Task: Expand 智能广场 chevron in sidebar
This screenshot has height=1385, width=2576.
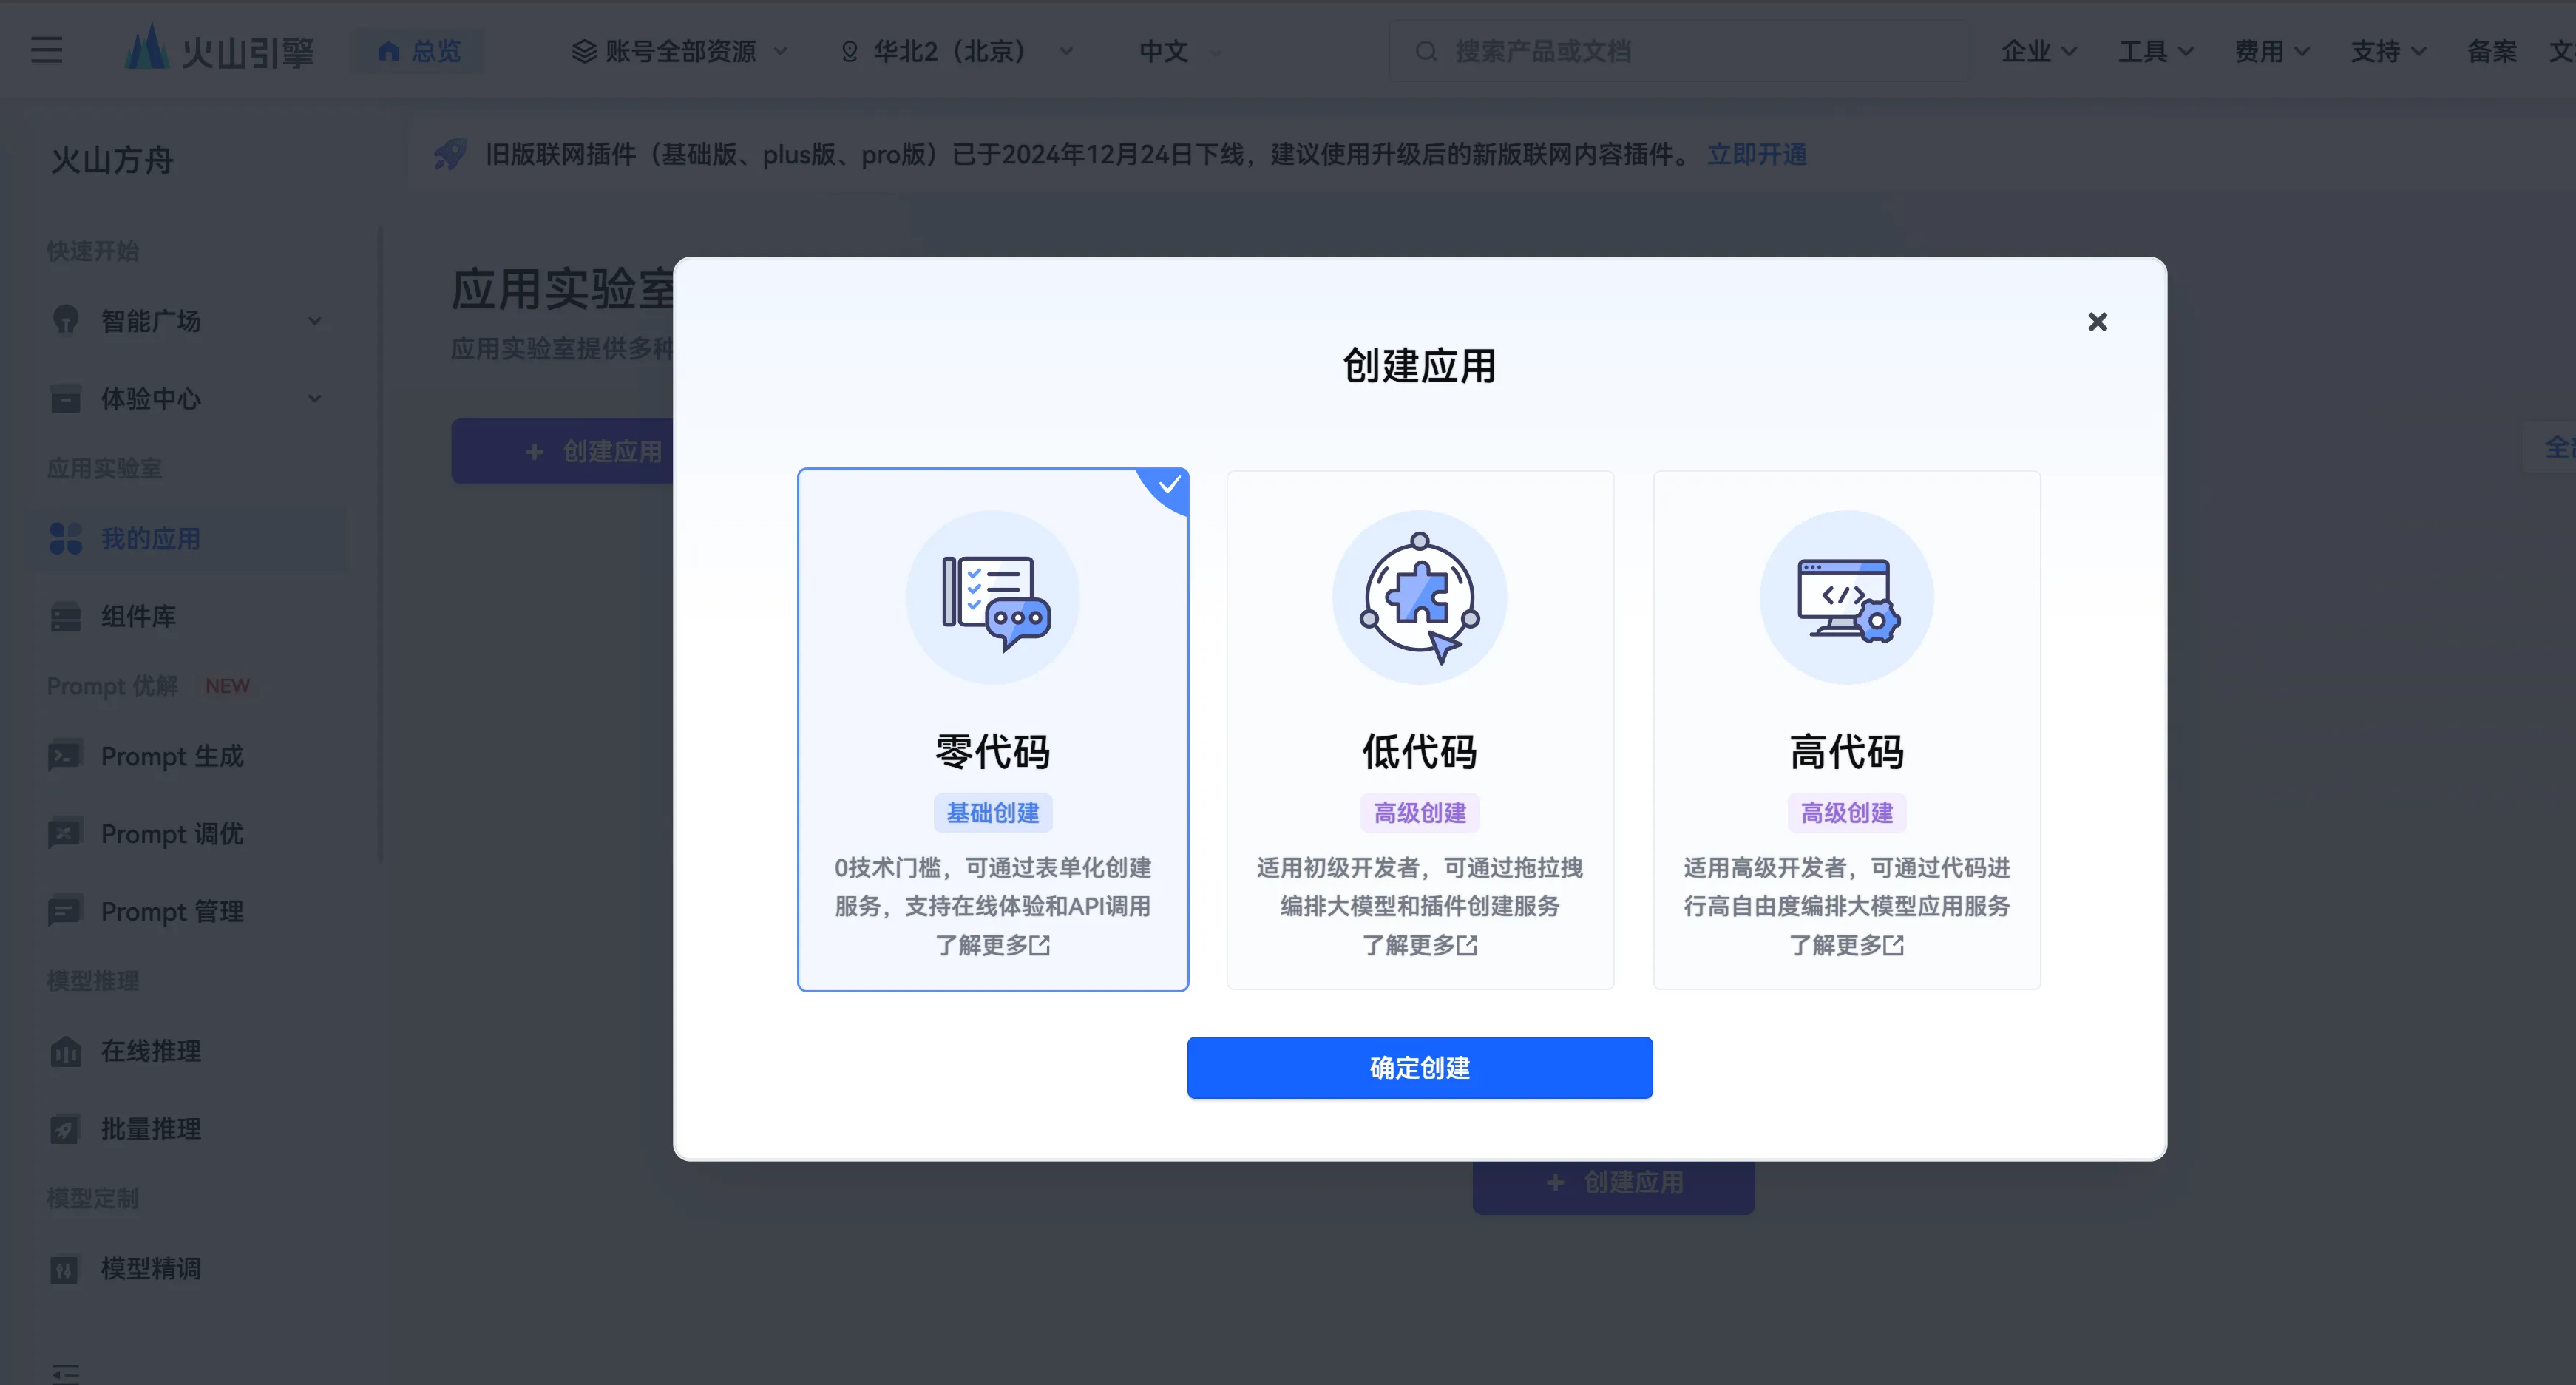Action: pyautogui.click(x=315, y=321)
